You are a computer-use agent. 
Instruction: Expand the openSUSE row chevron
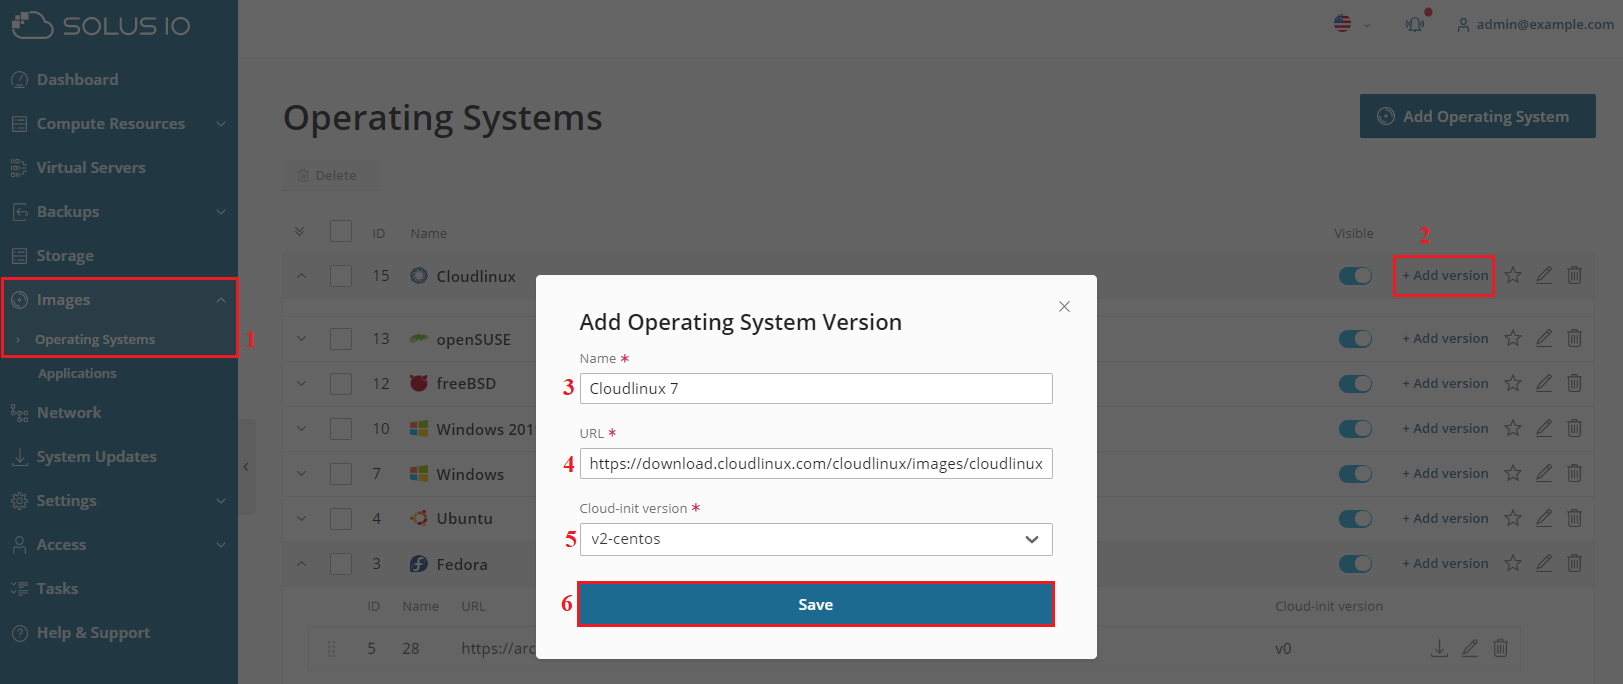301,339
